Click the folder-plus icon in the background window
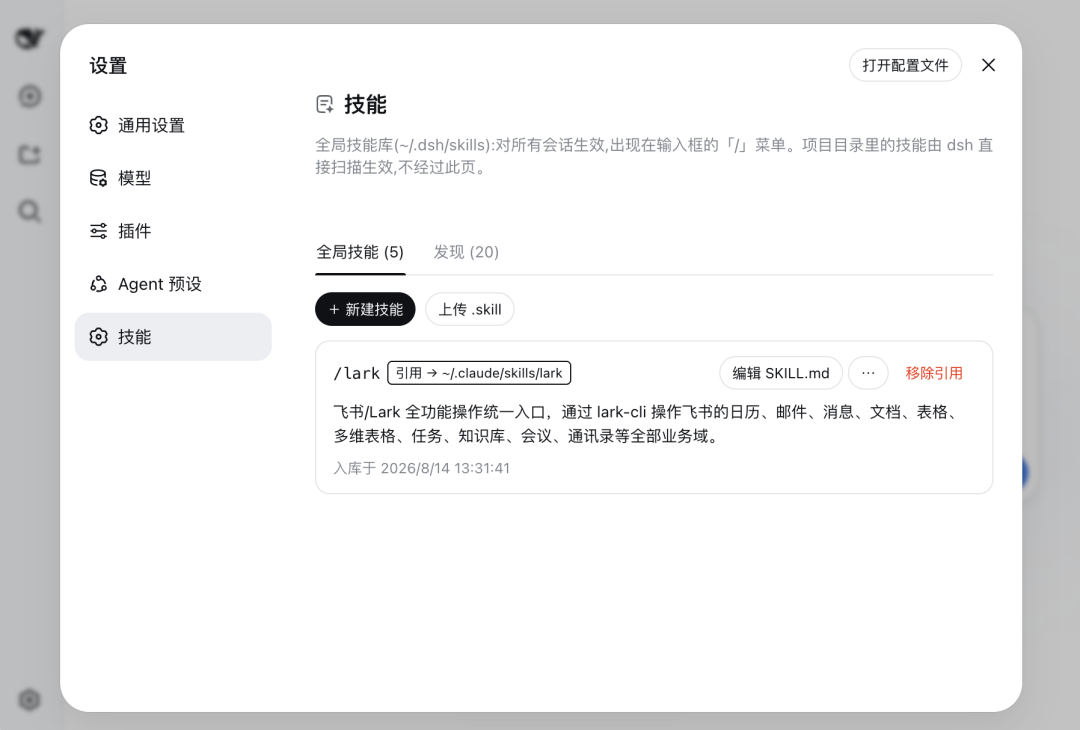This screenshot has width=1080, height=730. click(29, 154)
